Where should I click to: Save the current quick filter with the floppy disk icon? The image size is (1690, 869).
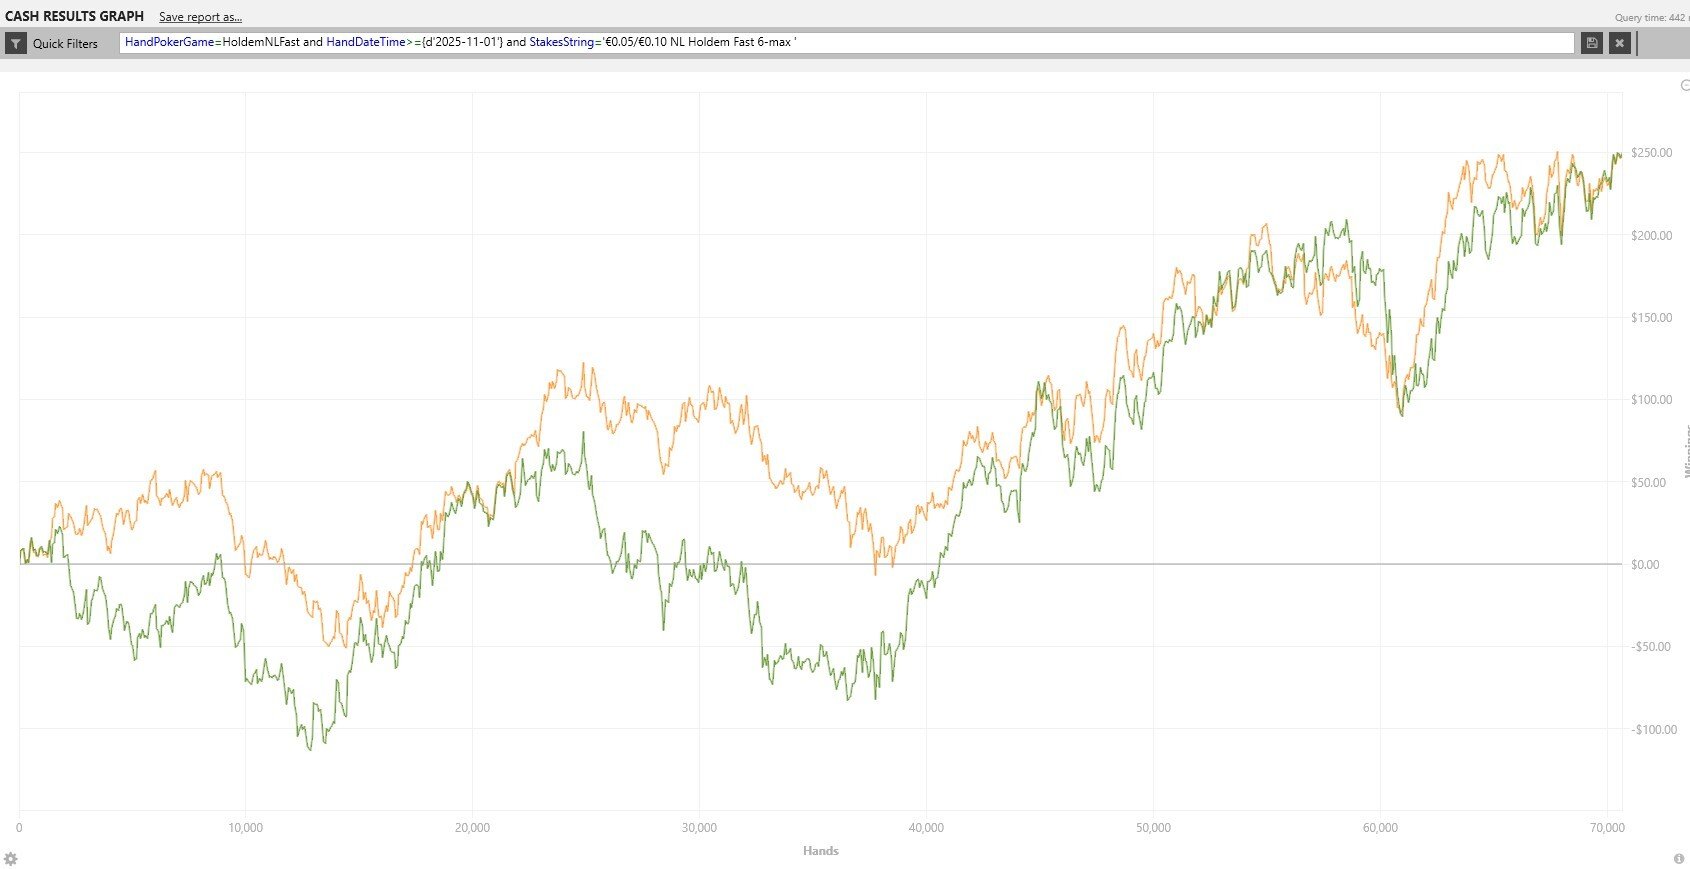(x=1592, y=43)
